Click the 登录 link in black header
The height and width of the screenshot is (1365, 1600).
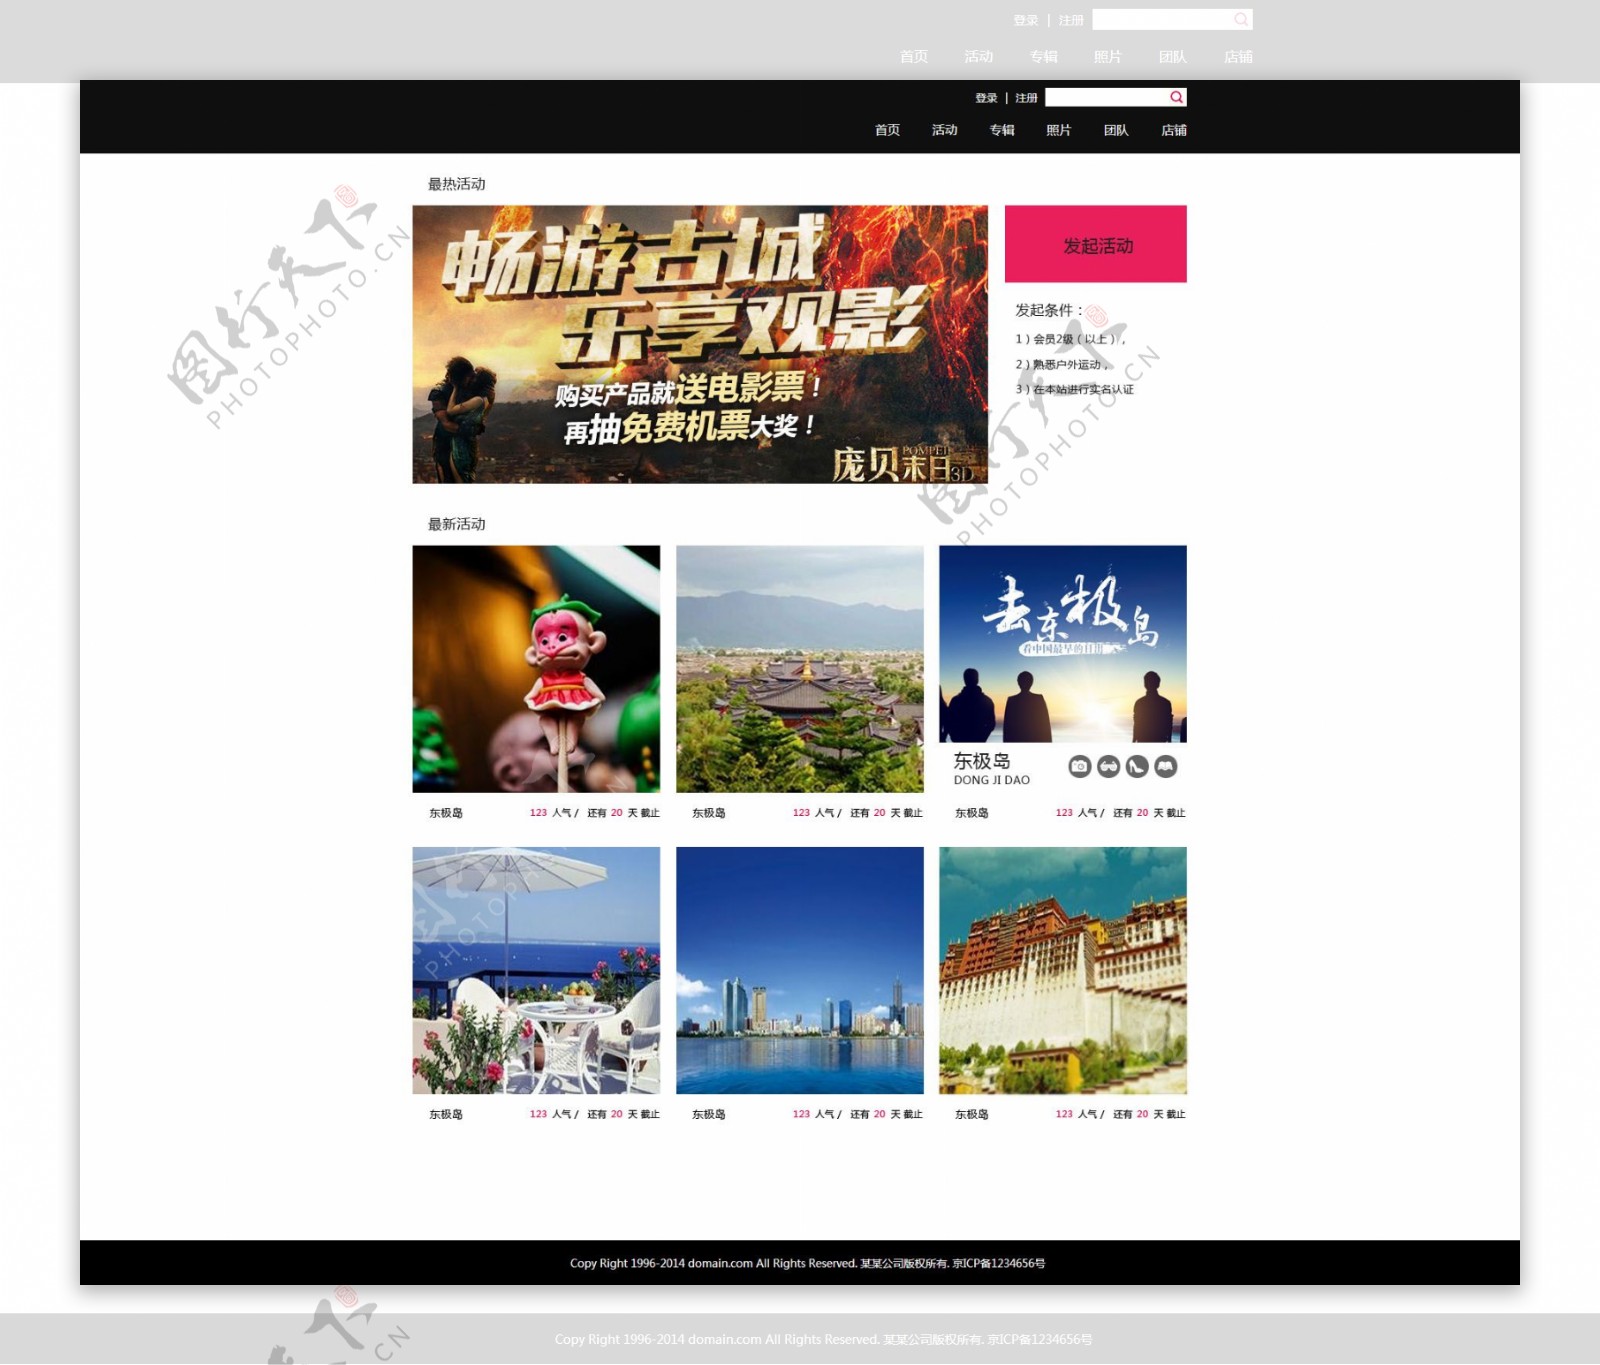[x=987, y=98]
